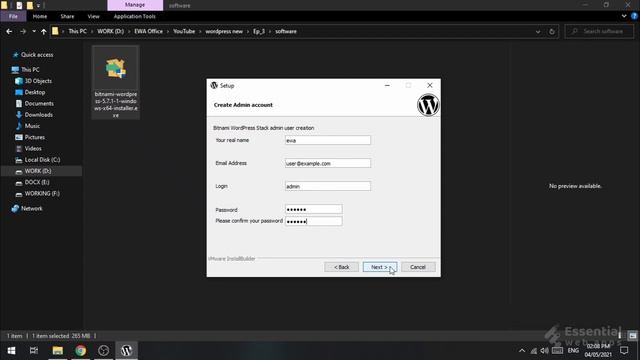
Task: Go forward in File Explorer
Action: [23, 31]
